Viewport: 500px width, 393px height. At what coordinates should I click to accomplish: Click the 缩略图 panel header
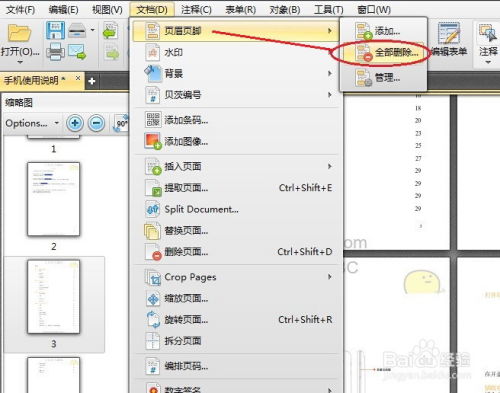coord(19,103)
